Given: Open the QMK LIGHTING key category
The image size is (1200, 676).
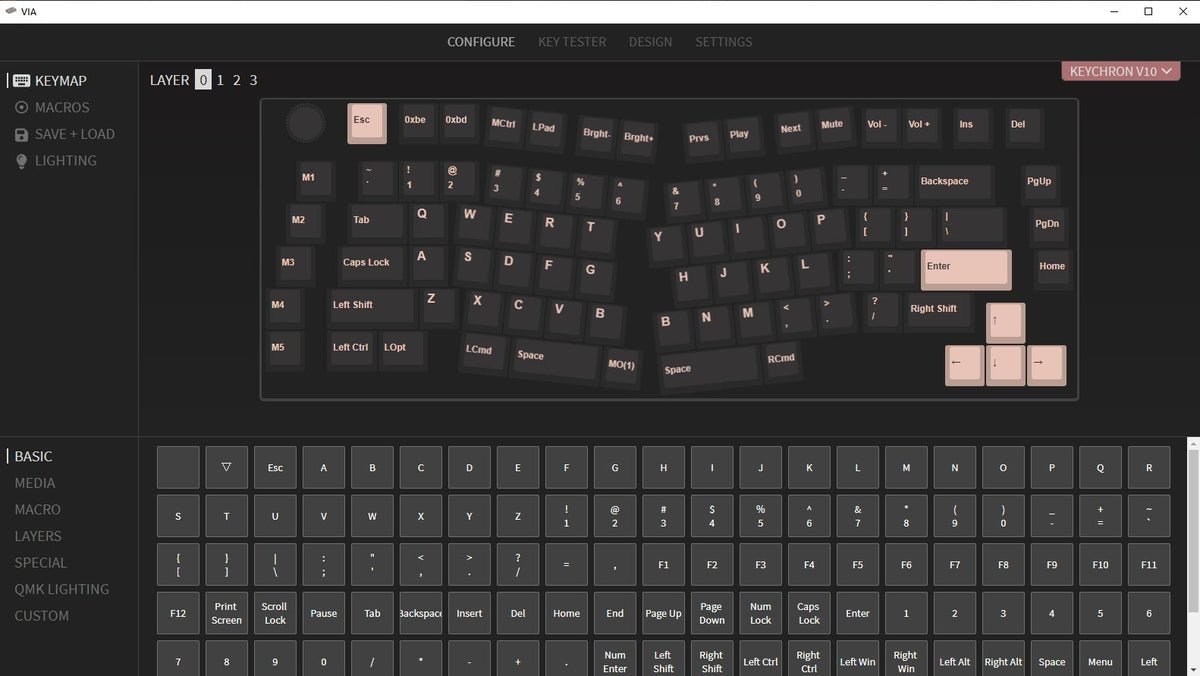Looking at the screenshot, I should tap(62, 589).
